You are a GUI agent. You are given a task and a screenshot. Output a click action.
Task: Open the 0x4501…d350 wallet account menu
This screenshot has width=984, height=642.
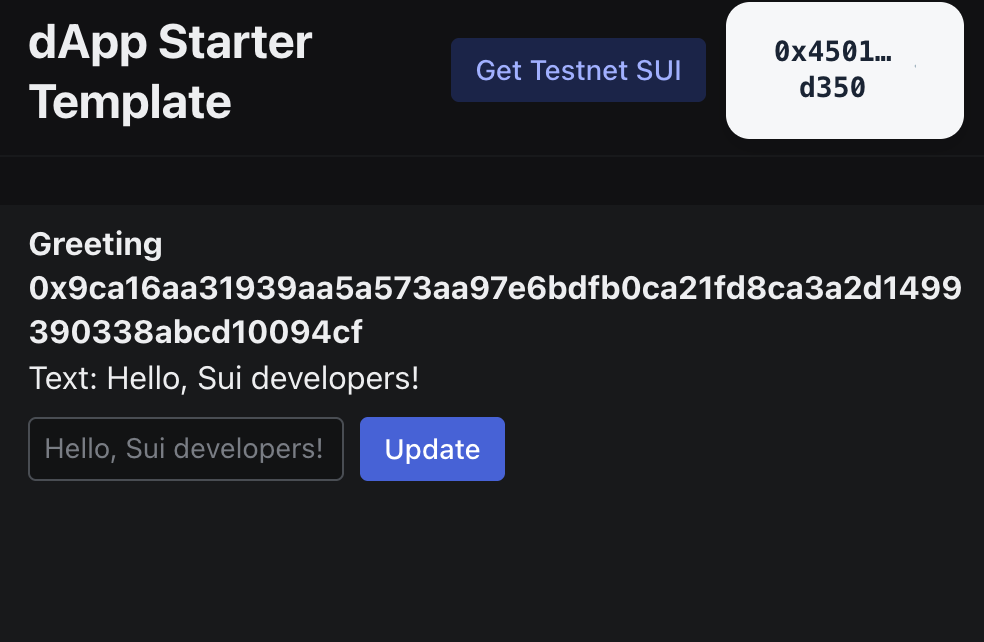[844, 70]
